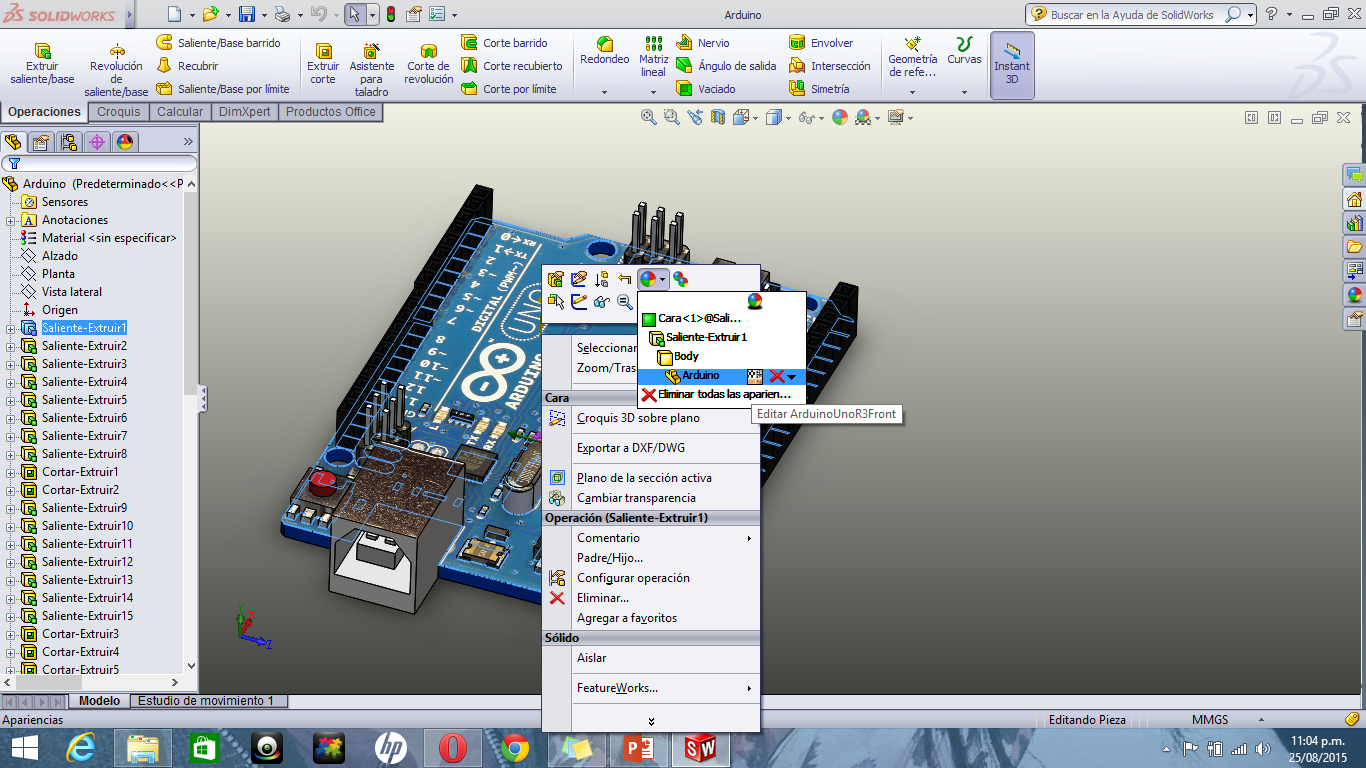Select green Cara<1> appearance swatch
The width and height of the screenshot is (1366, 768).
(x=648, y=319)
